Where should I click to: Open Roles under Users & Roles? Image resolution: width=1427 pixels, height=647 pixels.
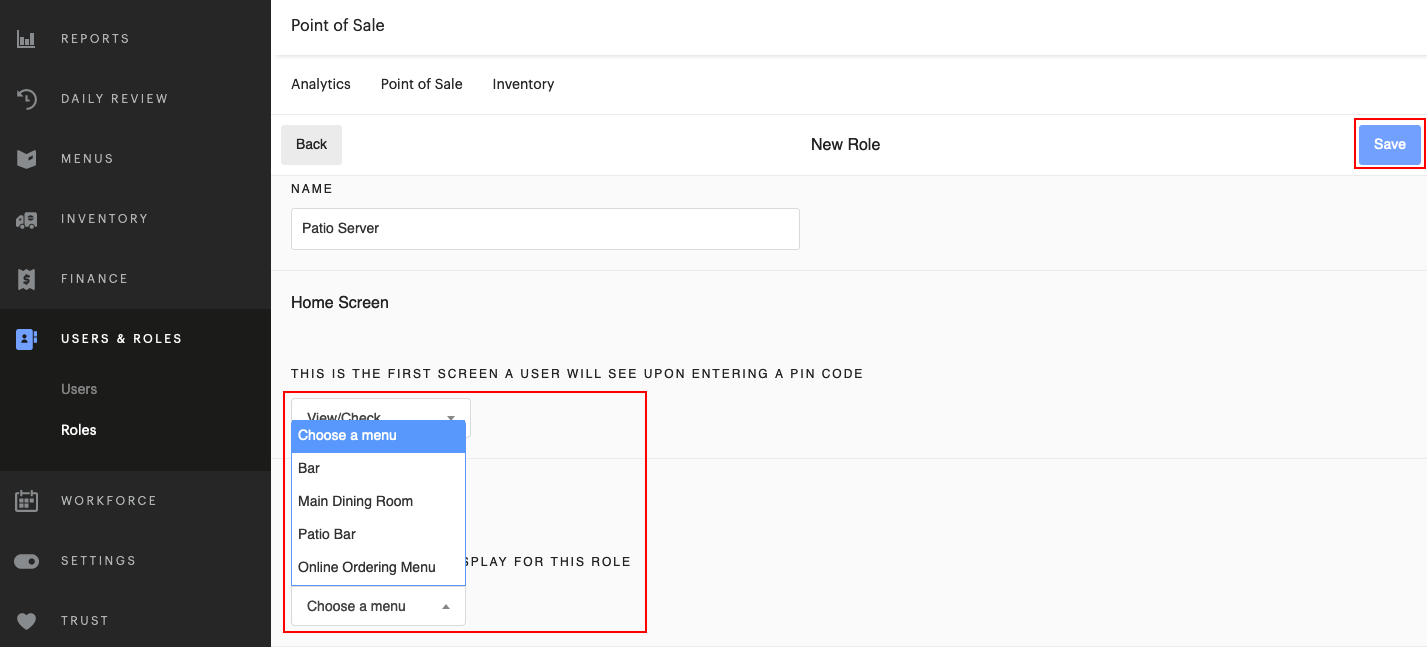click(x=79, y=429)
